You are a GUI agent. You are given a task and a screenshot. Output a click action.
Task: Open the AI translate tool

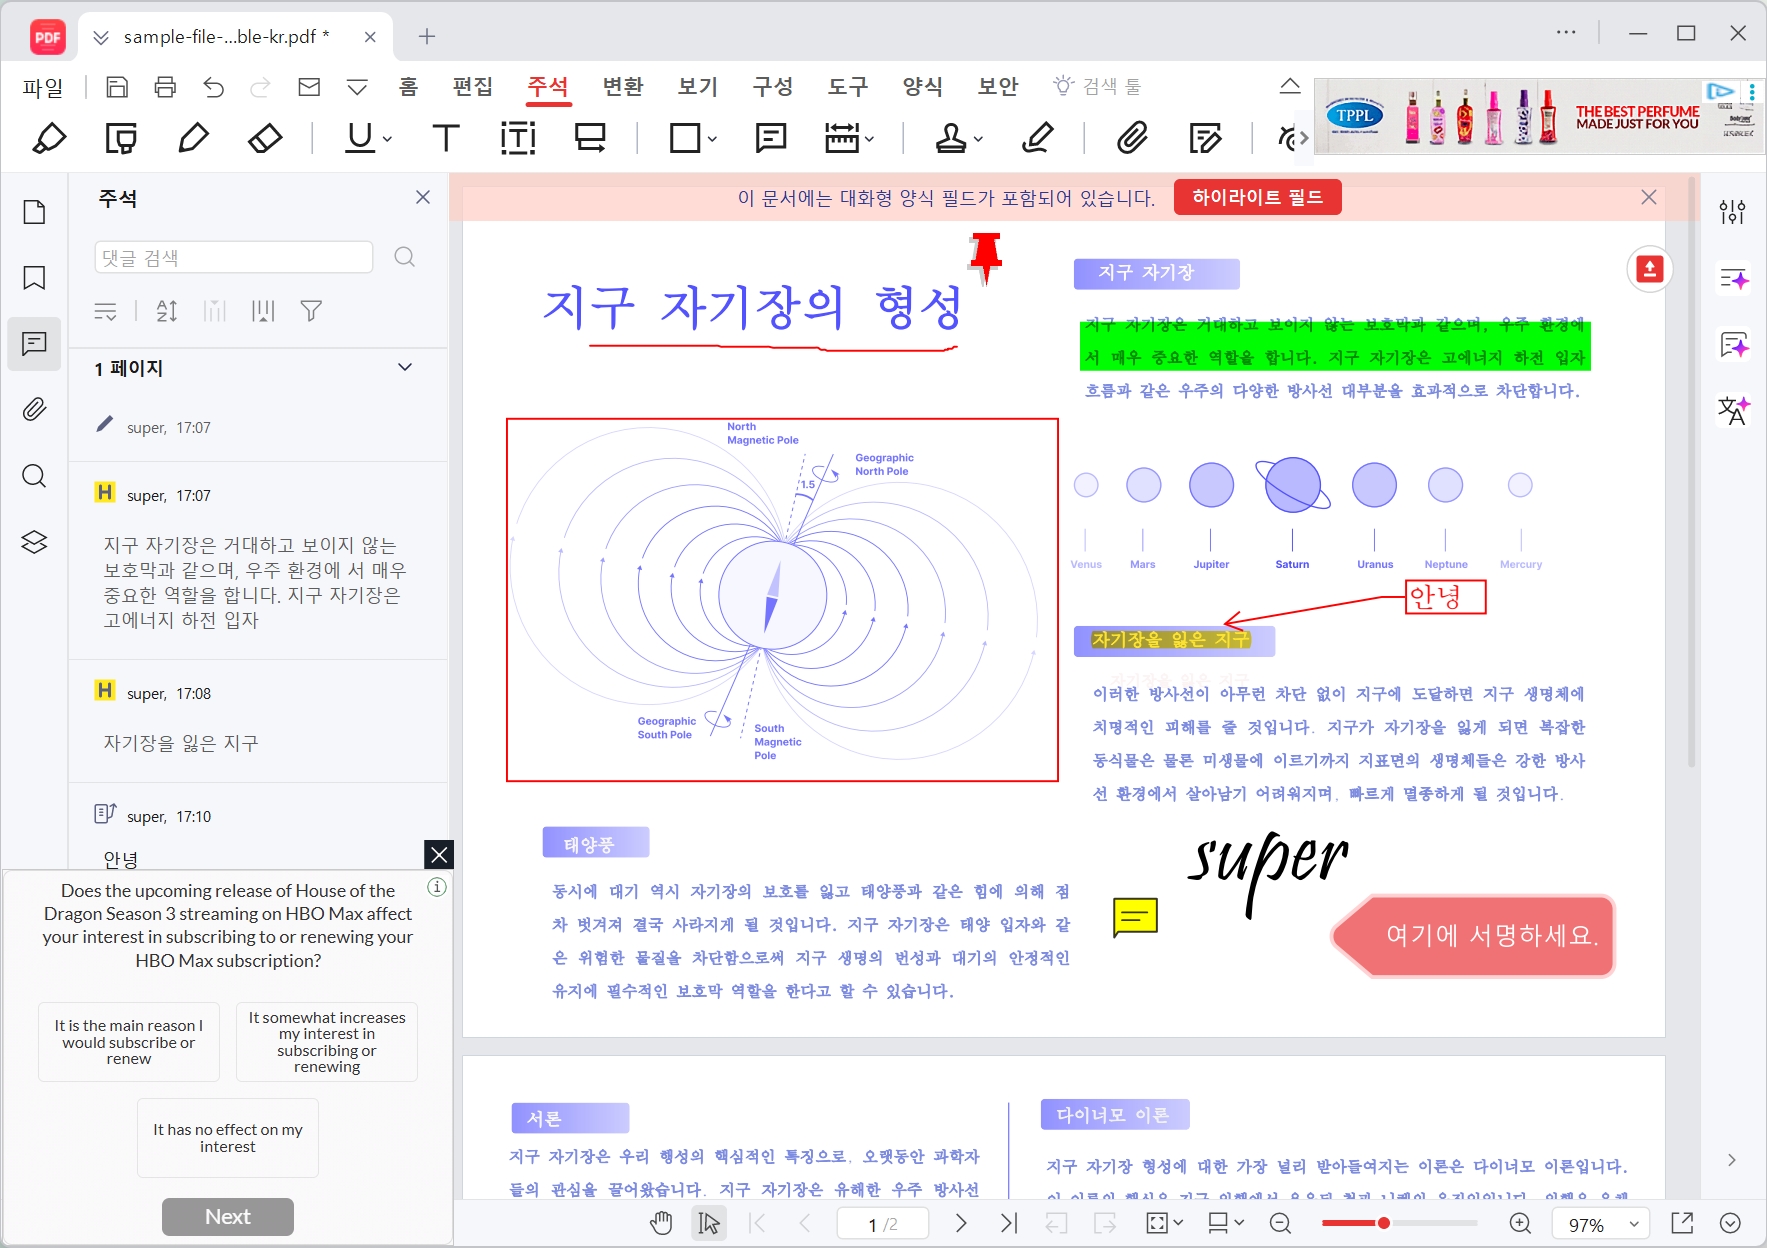point(1733,410)
